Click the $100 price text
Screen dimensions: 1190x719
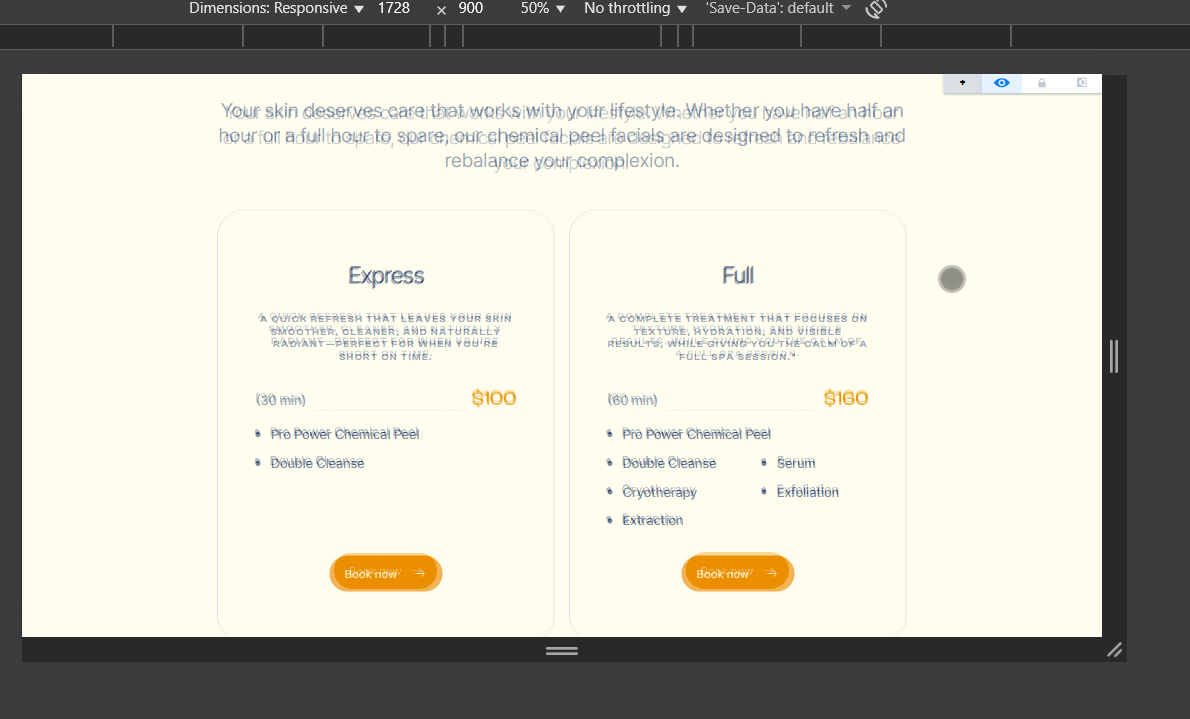pos(493,399)
